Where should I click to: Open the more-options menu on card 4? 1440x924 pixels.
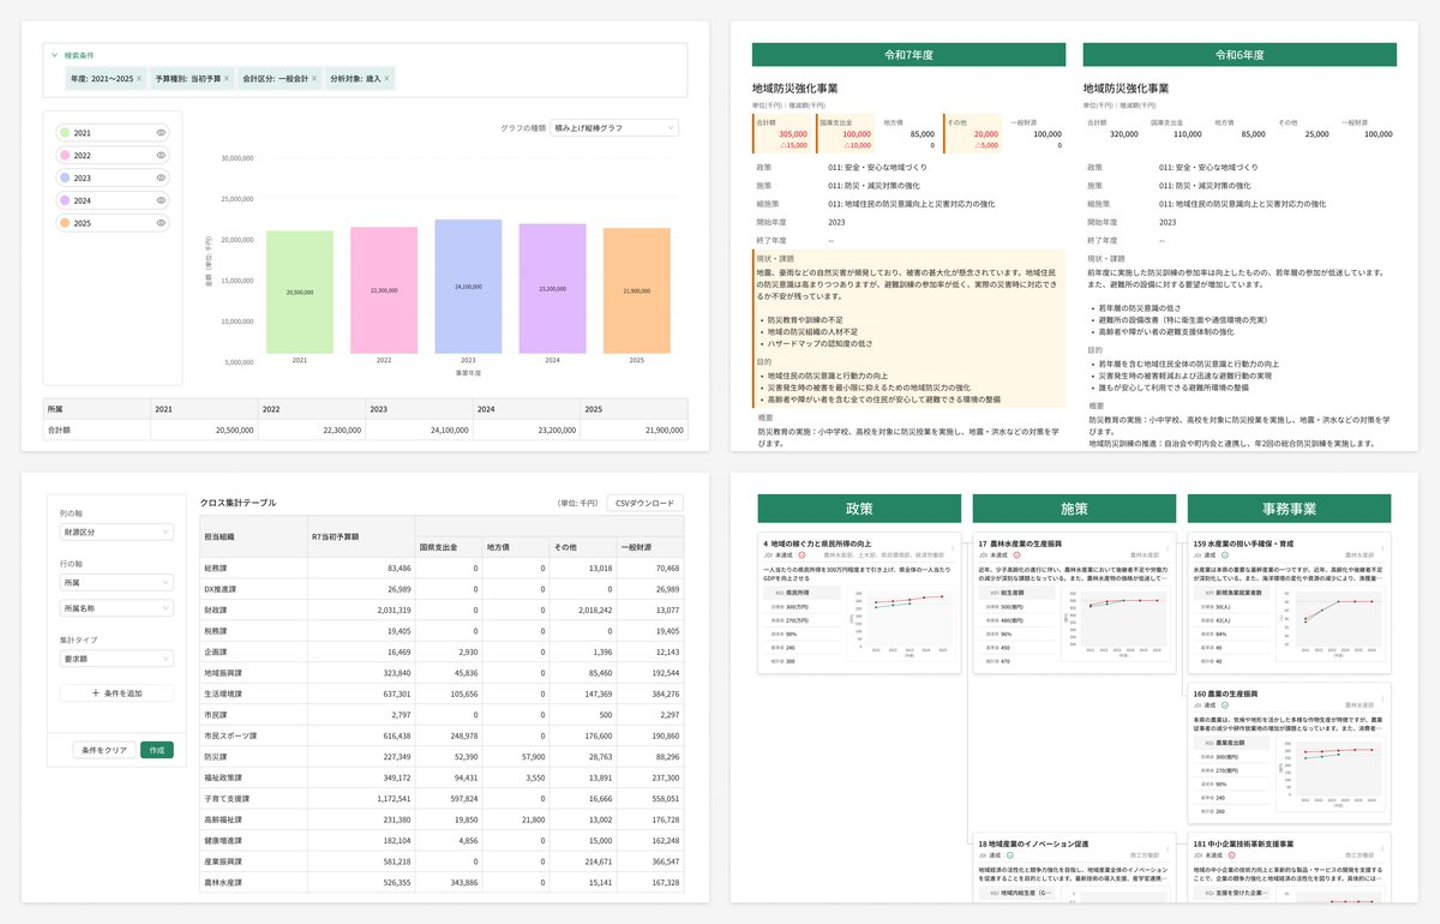[952, 547]
